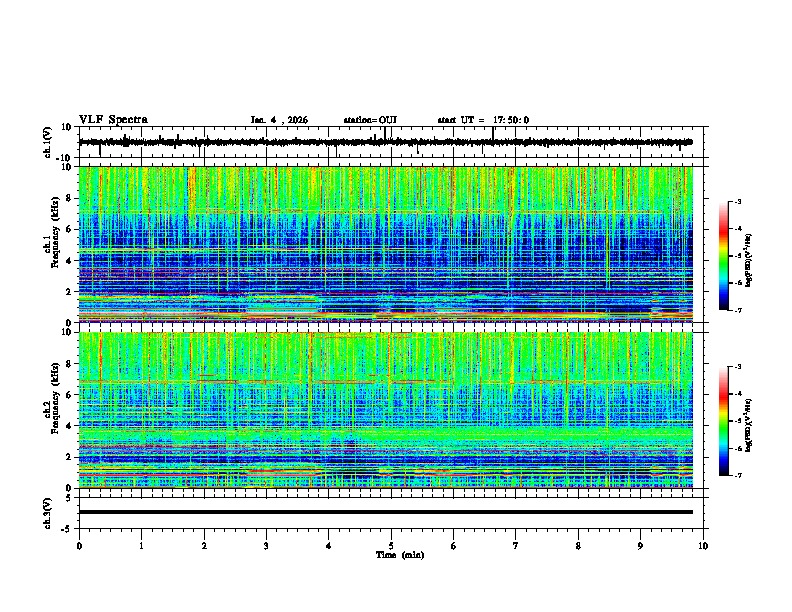The width and height of the screenshot is (792, 612).
Task: Click time axis tick label 2
Action: 204,546
